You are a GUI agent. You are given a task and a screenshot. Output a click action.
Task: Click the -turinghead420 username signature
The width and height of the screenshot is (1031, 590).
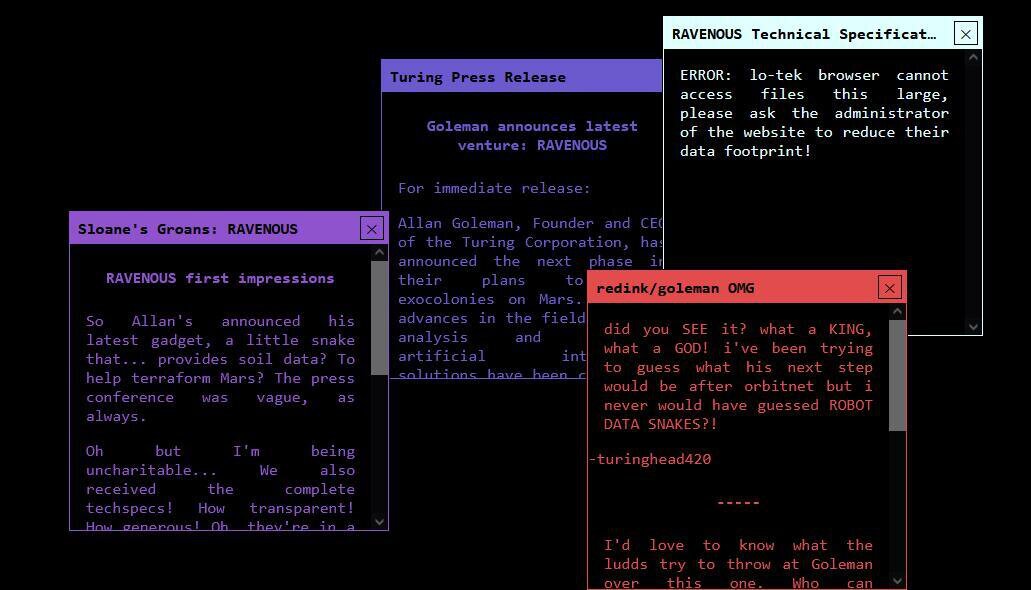point(651,460)
